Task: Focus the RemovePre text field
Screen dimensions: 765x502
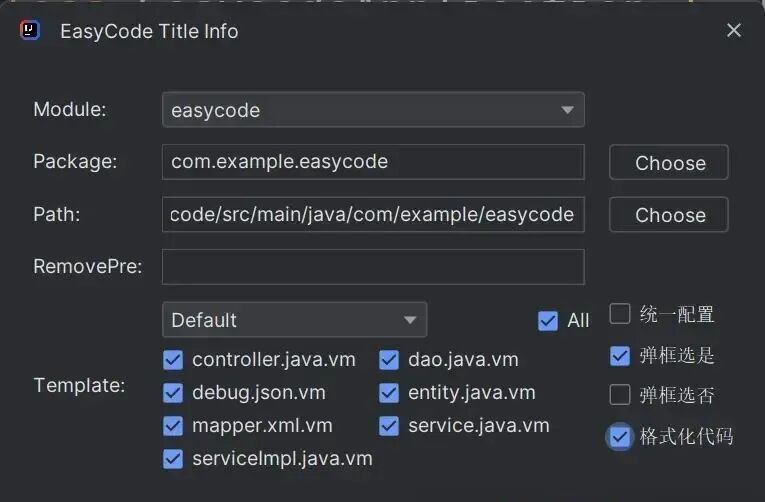Action: (372, 267)
